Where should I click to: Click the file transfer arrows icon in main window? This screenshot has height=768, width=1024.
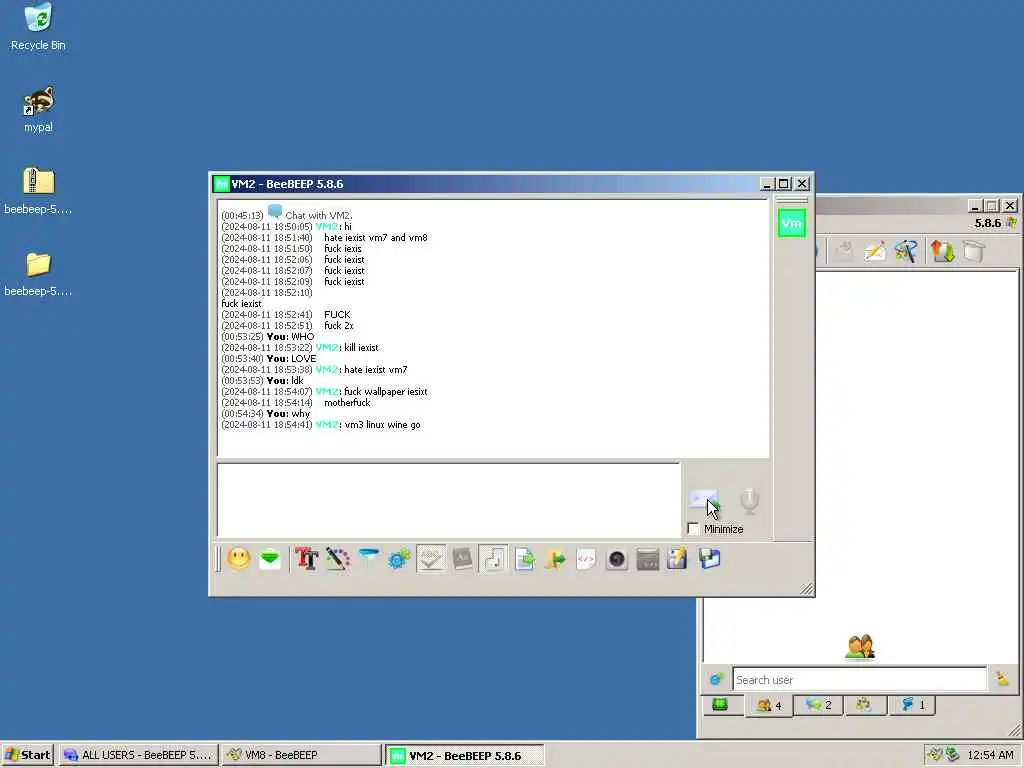point(942,251)
